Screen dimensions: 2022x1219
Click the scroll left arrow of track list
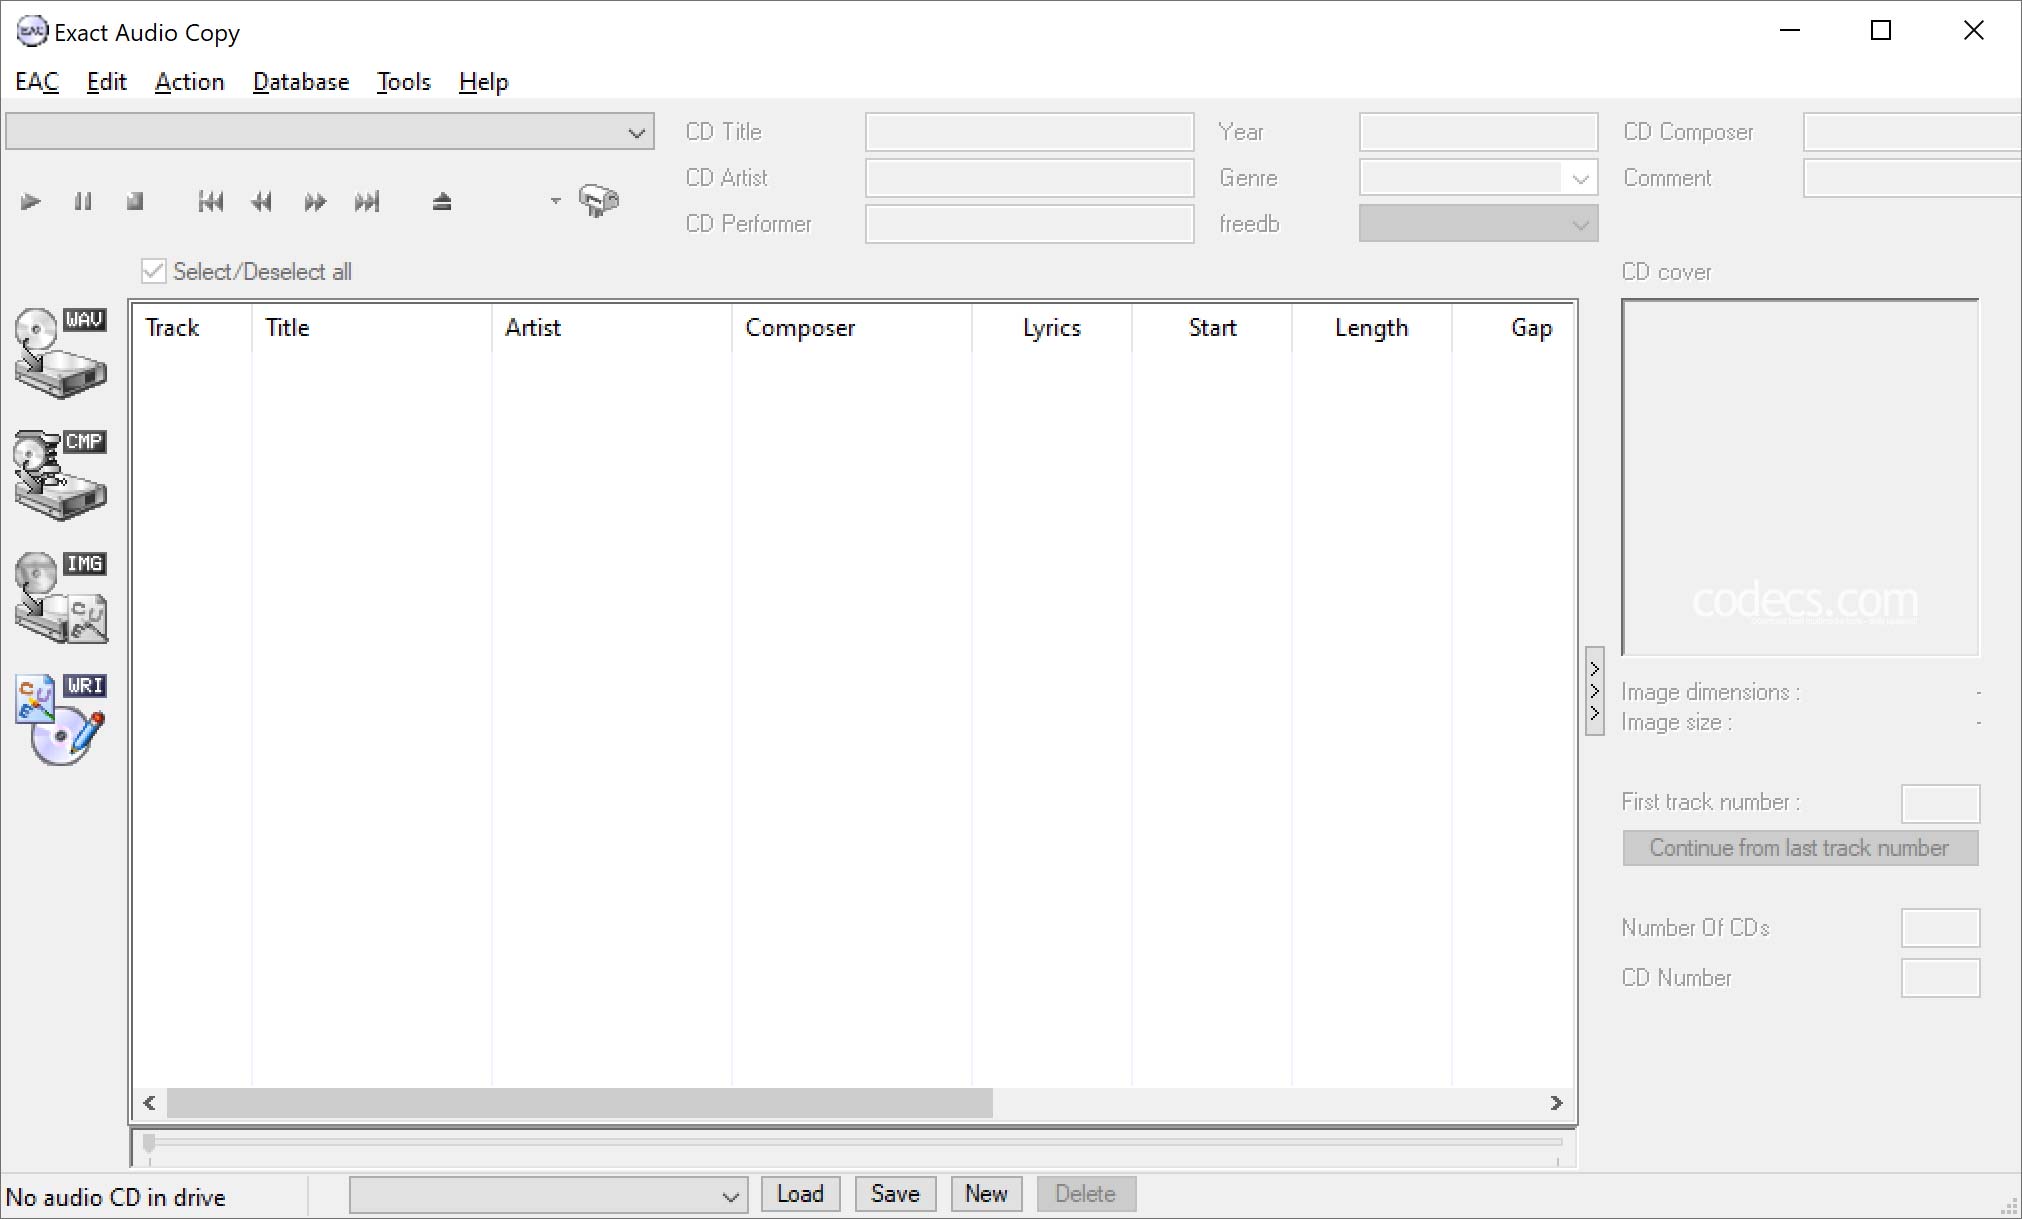149,1103
